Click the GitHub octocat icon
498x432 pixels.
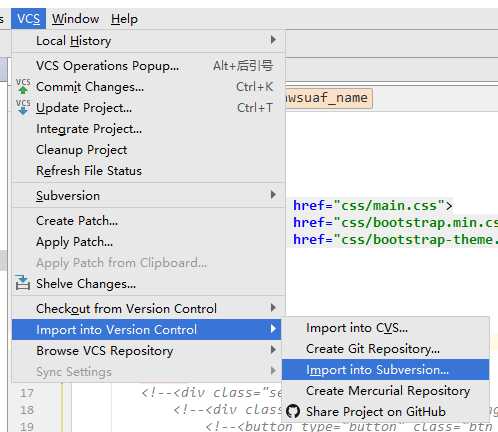293,411
